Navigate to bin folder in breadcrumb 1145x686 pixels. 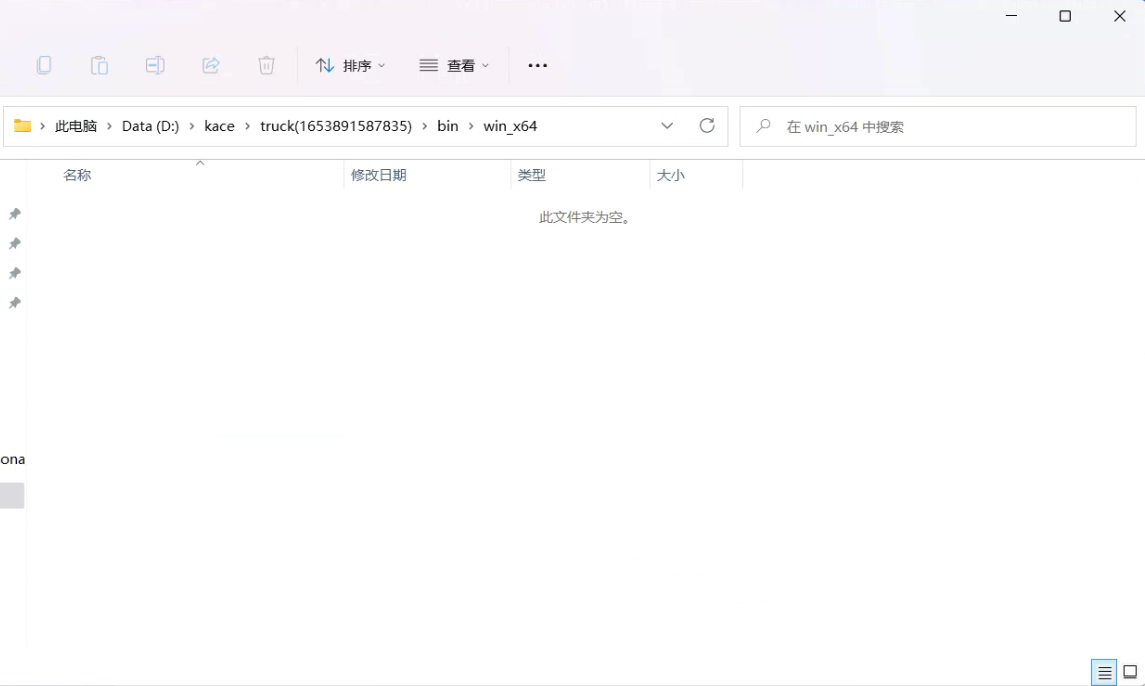pos(448,126)
